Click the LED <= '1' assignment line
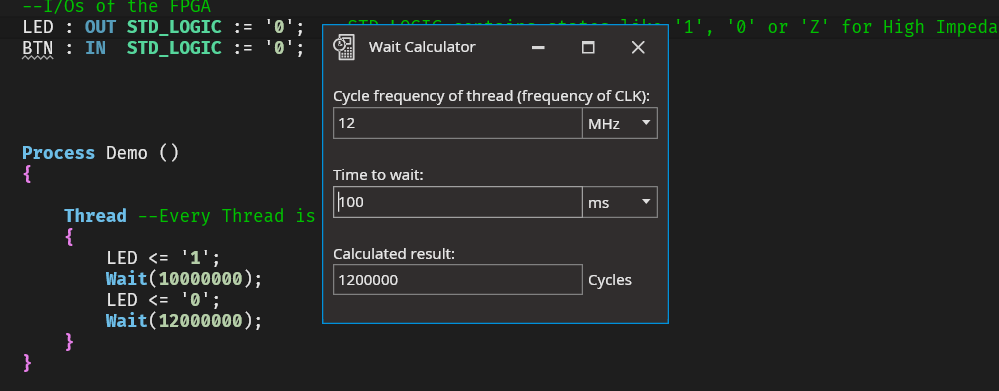The image size is (999, 391). point(163,258)
